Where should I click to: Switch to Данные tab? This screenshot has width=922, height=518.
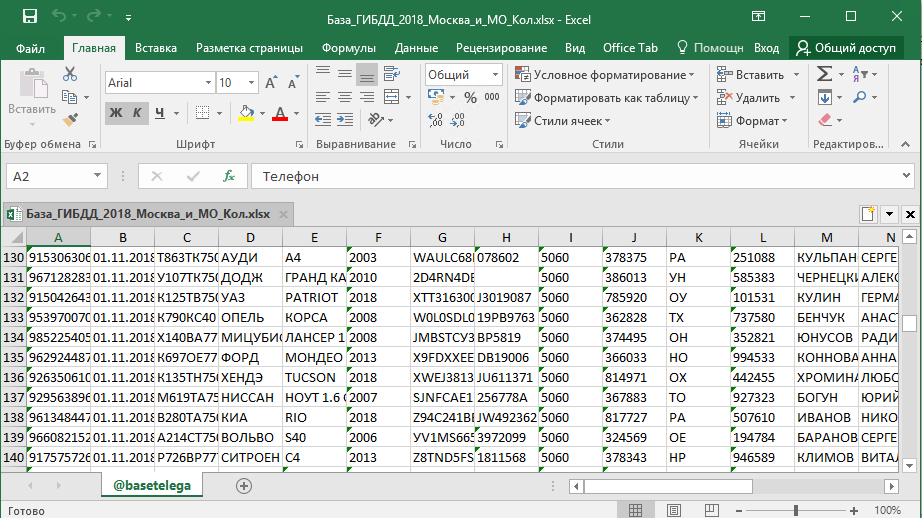pyautogui.click(x=416, y=48)
